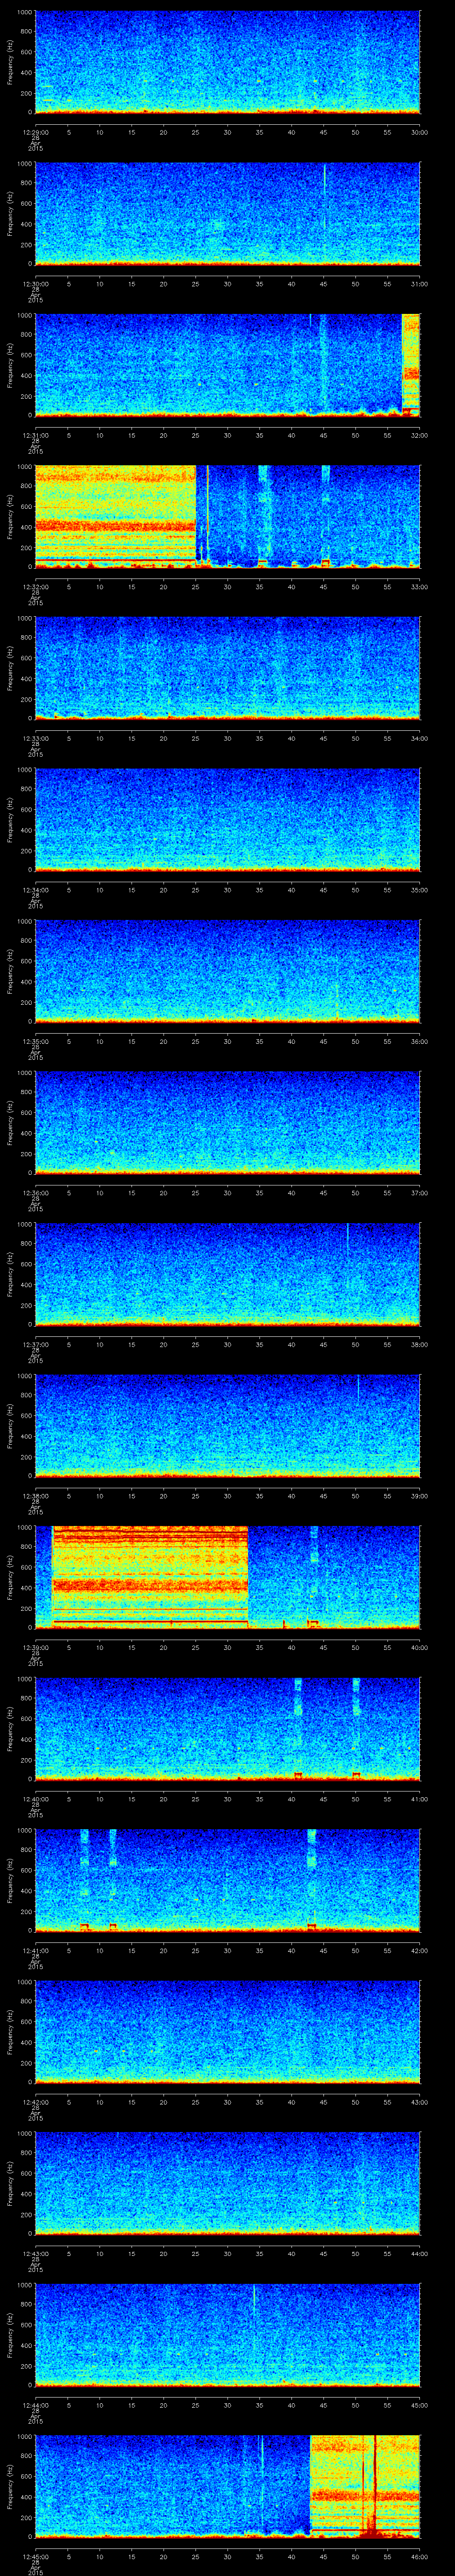This screenshot has width=455, height=2576.
Task: Click the 12:39:00 start time label
Action: (35, 1647)
